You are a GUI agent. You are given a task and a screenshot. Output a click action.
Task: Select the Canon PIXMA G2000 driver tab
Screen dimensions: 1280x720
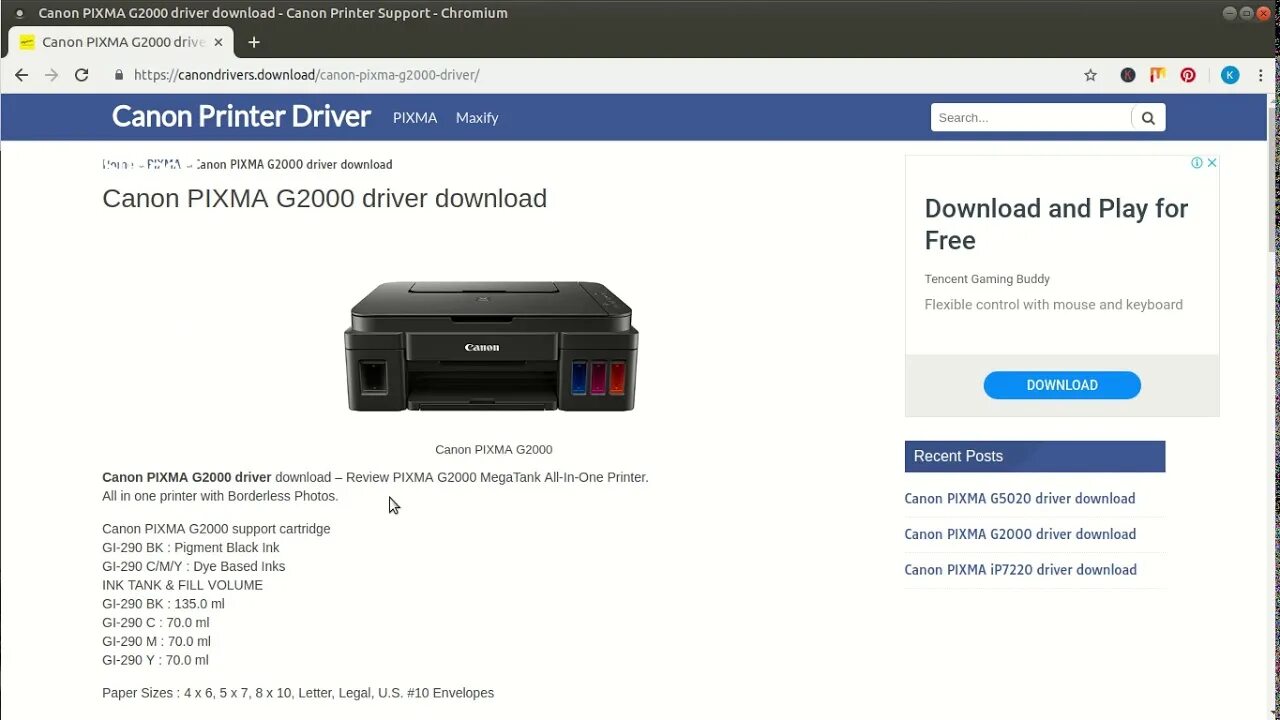point(121,42)
